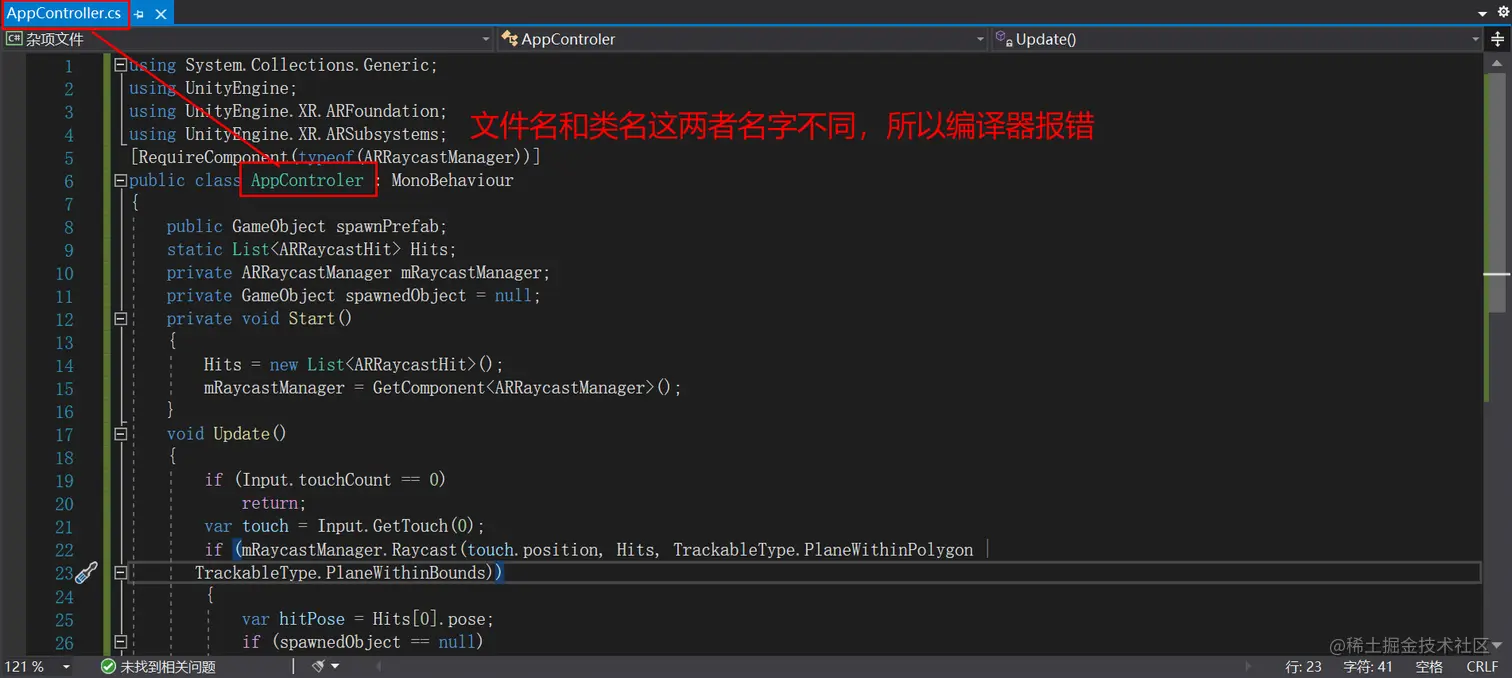The width and height of the screenshot is (1512, 678).
Task: Click the vertical scrollbar down arrow
Action: pyautogui.click(x=1497, y=645)
